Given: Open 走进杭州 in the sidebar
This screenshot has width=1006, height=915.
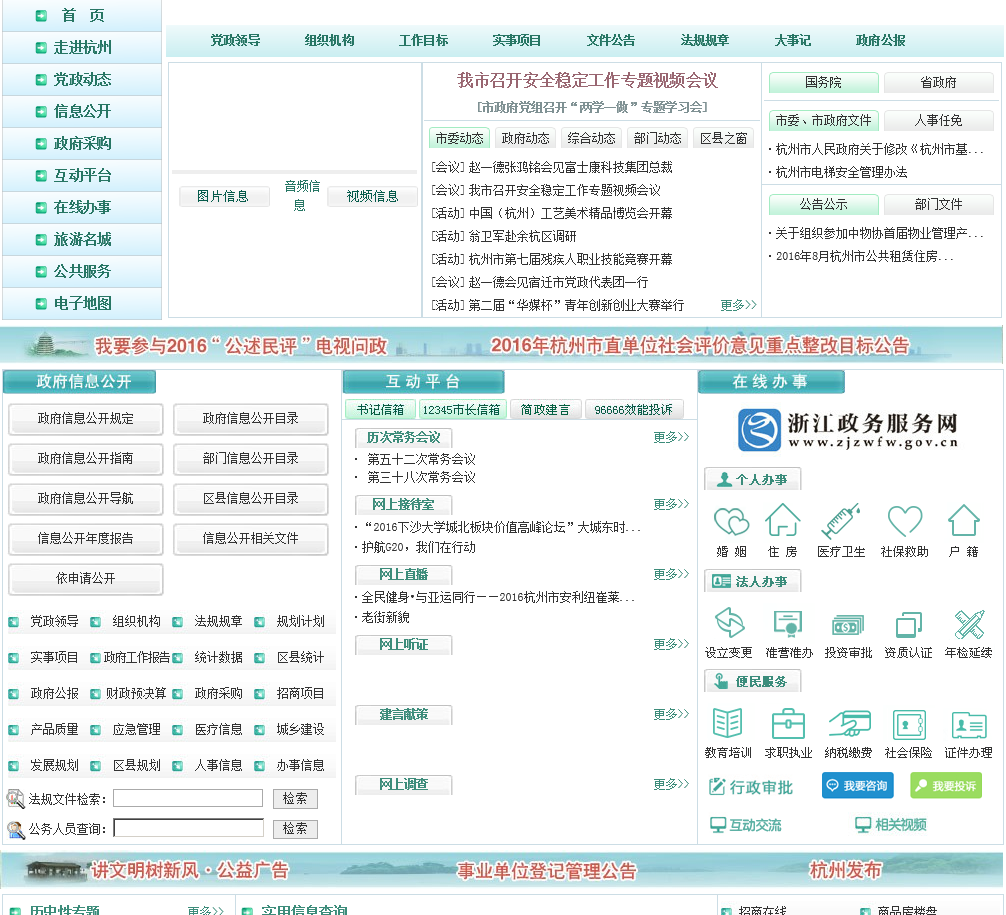Looking at the screenshot, I should click(82, 47).
